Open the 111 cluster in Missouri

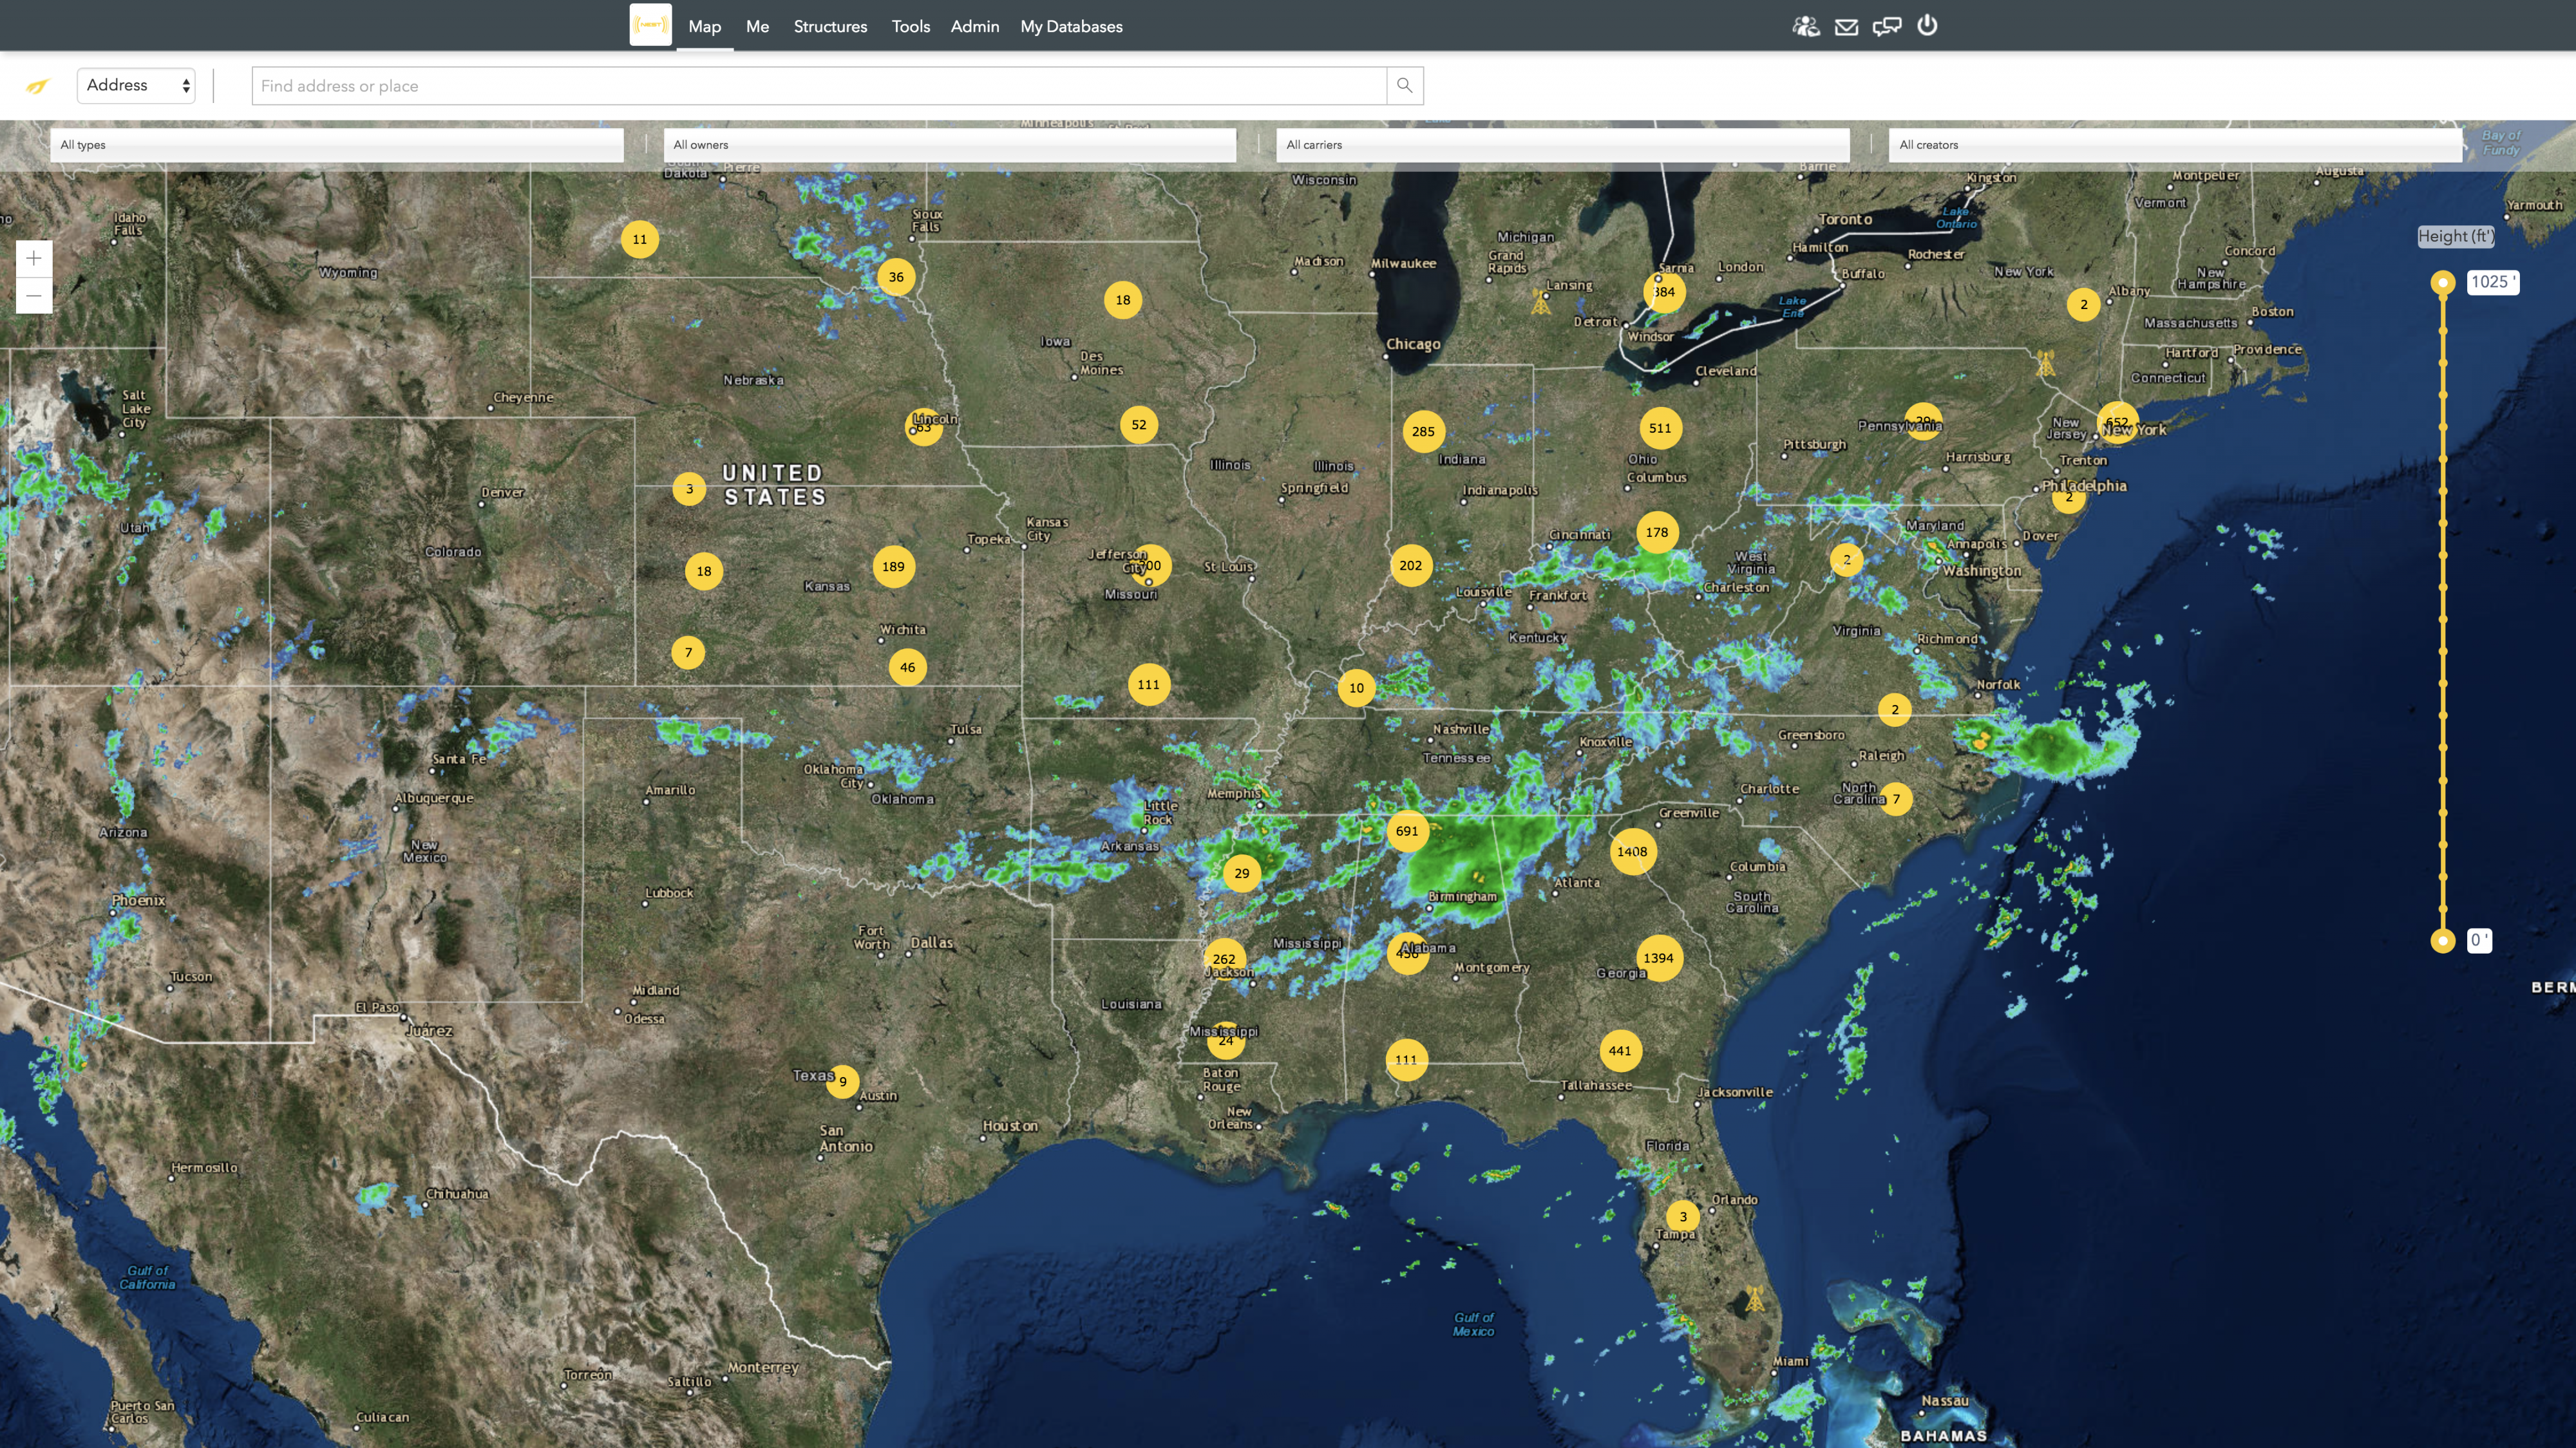pos(1148,685)
